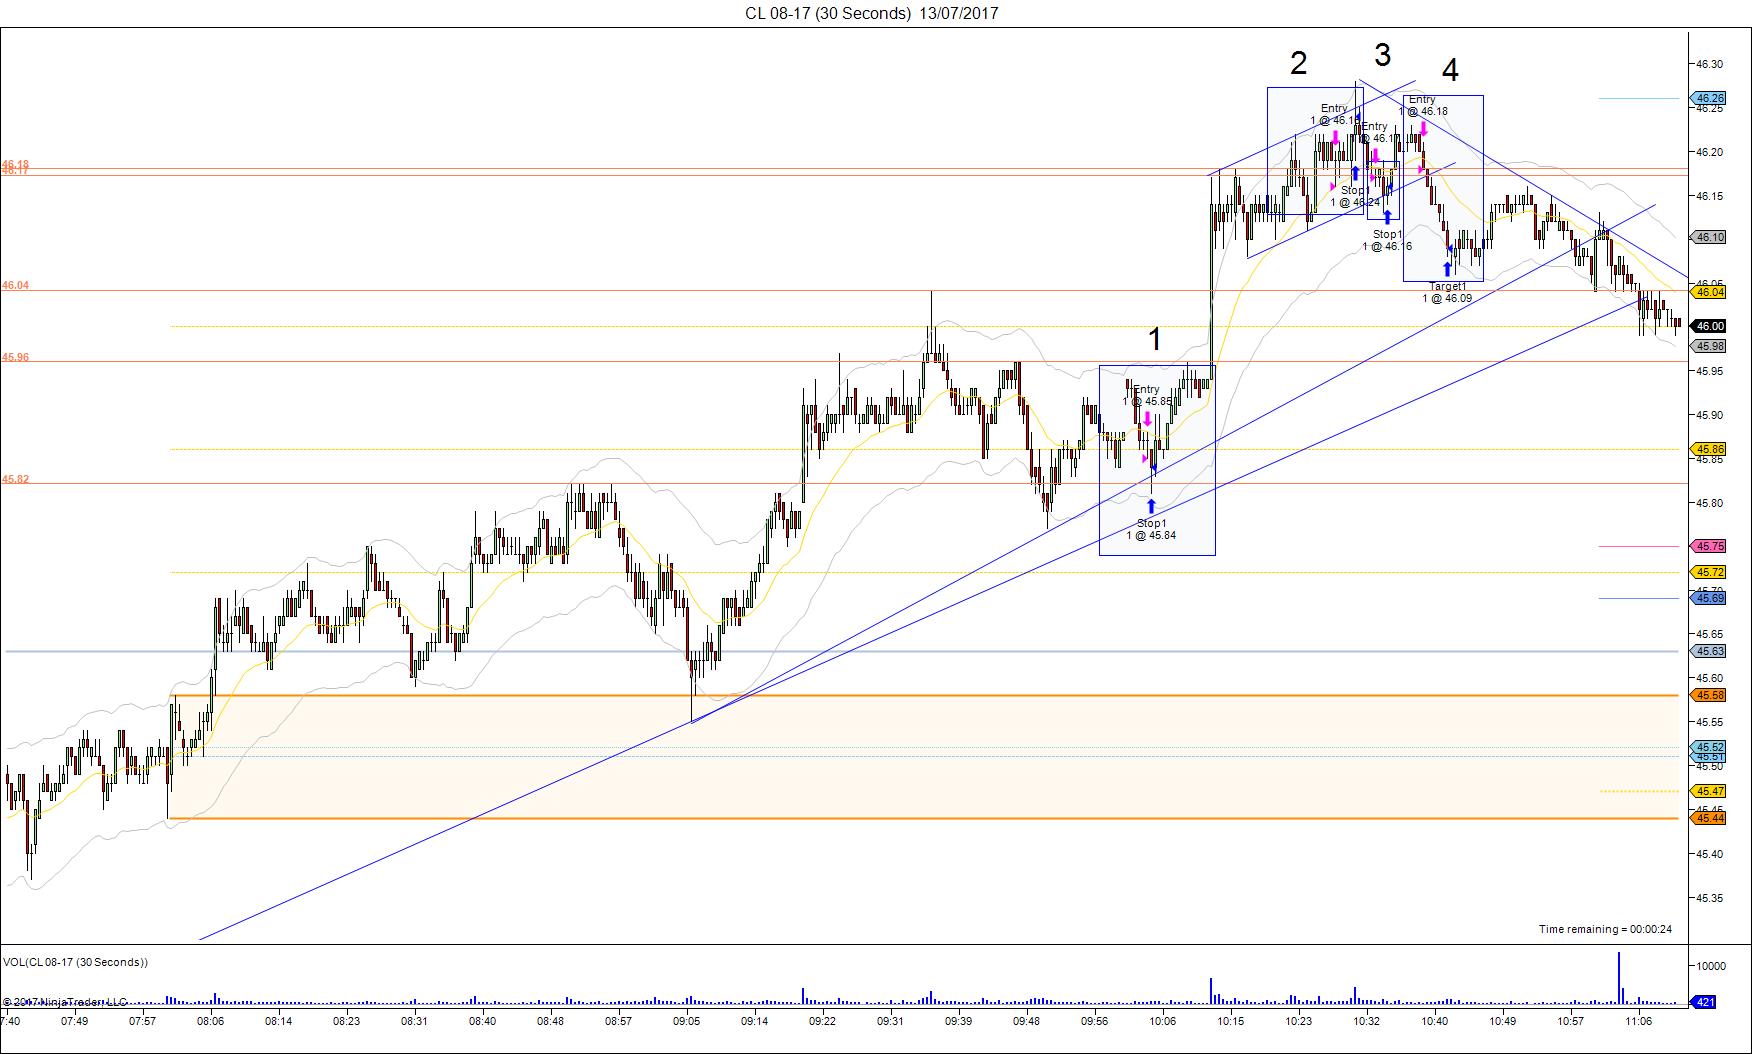Click the 10:57 time axis label
Viewport: 1752px width, 1054px height.
coord(1570,1021)
